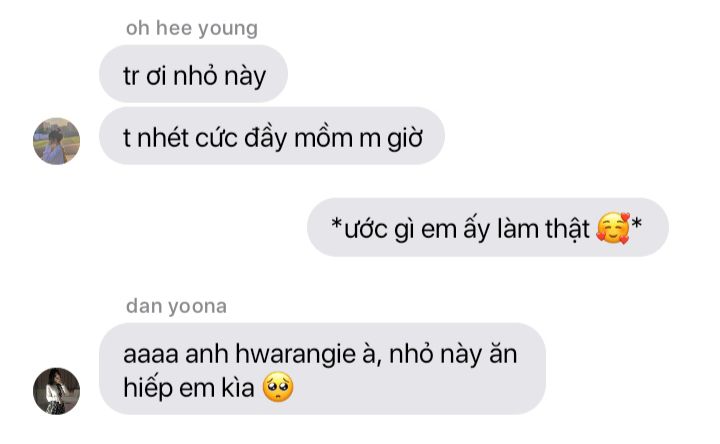The image size is (720, 444).
Task: Click the words 'hiếp em kìa' in the last message
Action: [x=189, y=388]
